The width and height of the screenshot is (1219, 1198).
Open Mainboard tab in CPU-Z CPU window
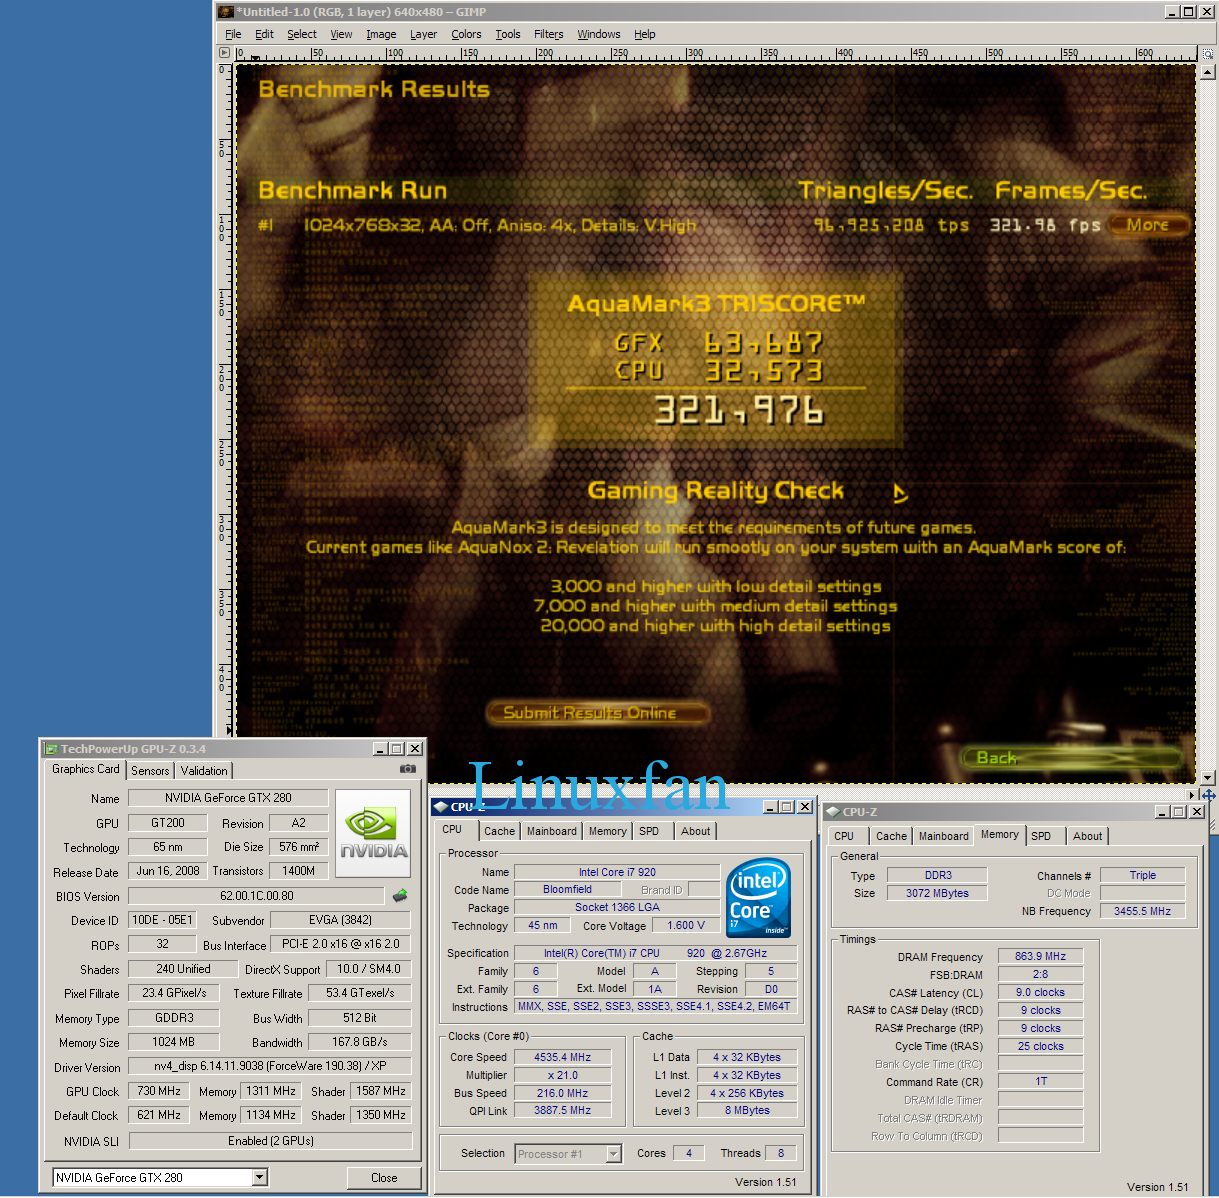pyautogui.click(x=552, y=831)
